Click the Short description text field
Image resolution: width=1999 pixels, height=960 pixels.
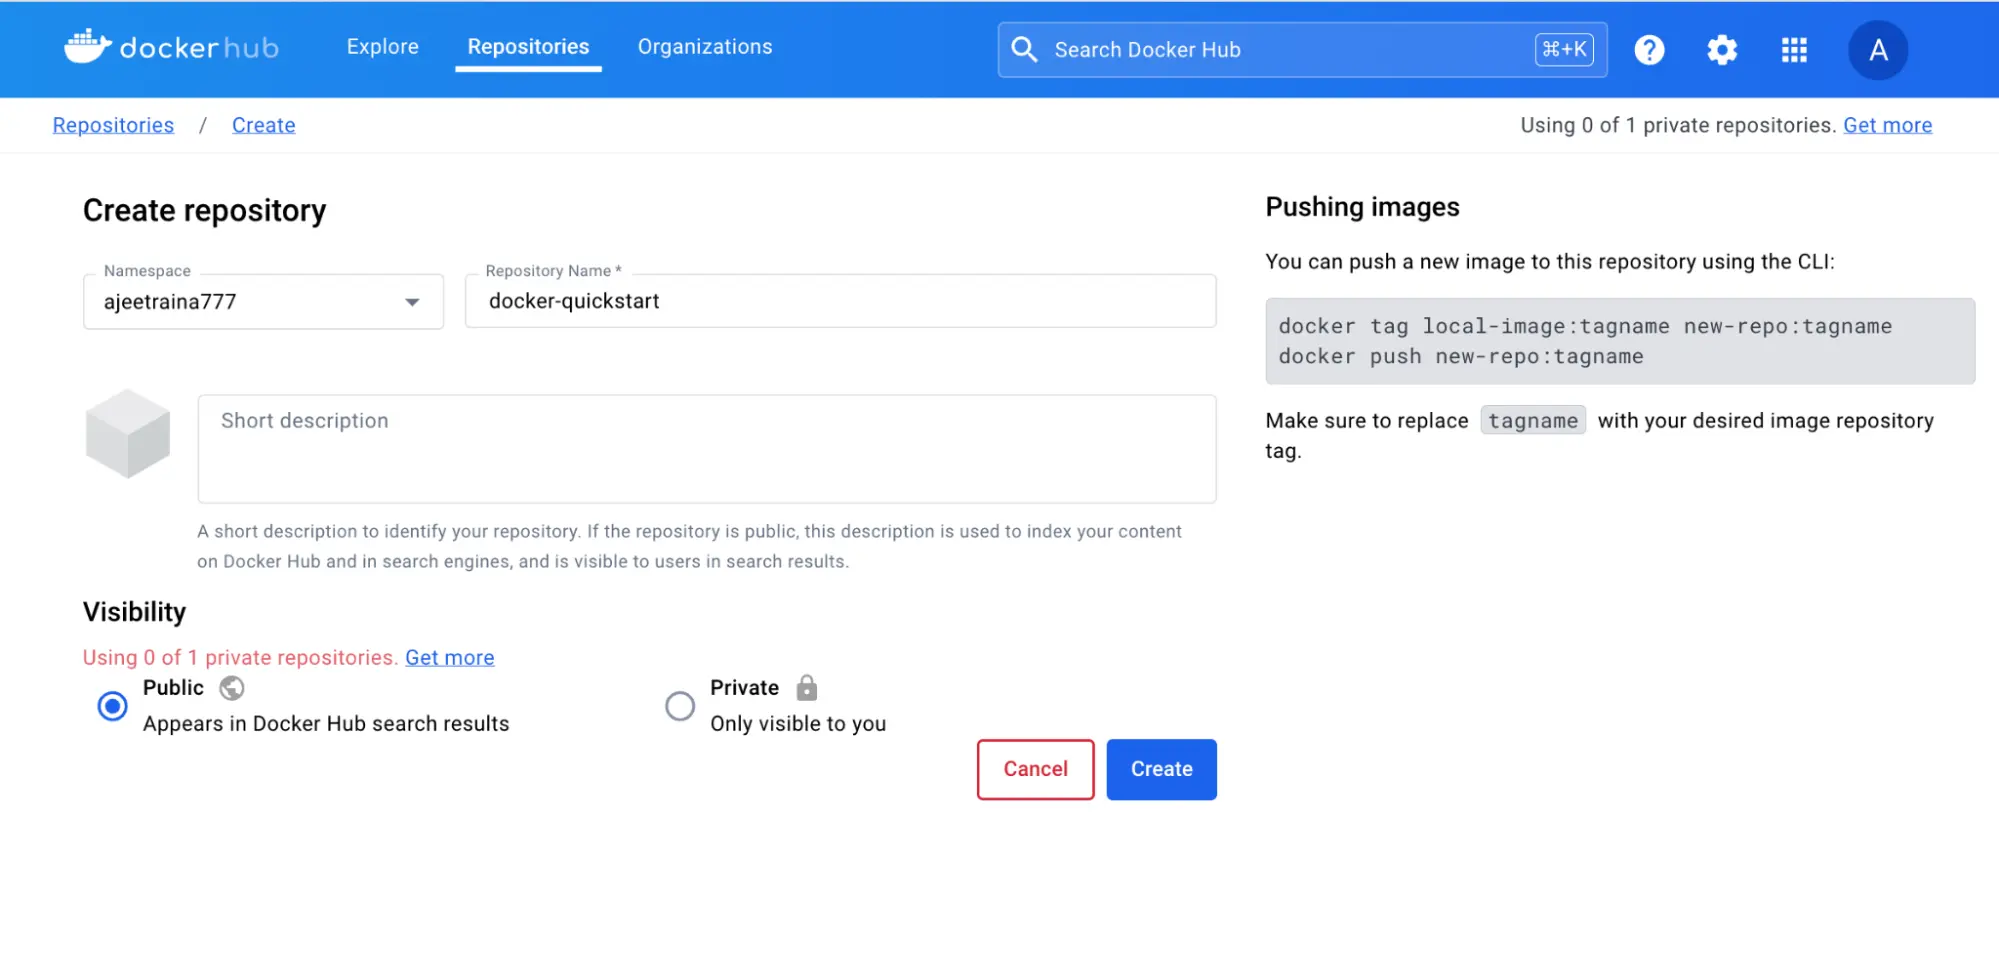point(707,449)
